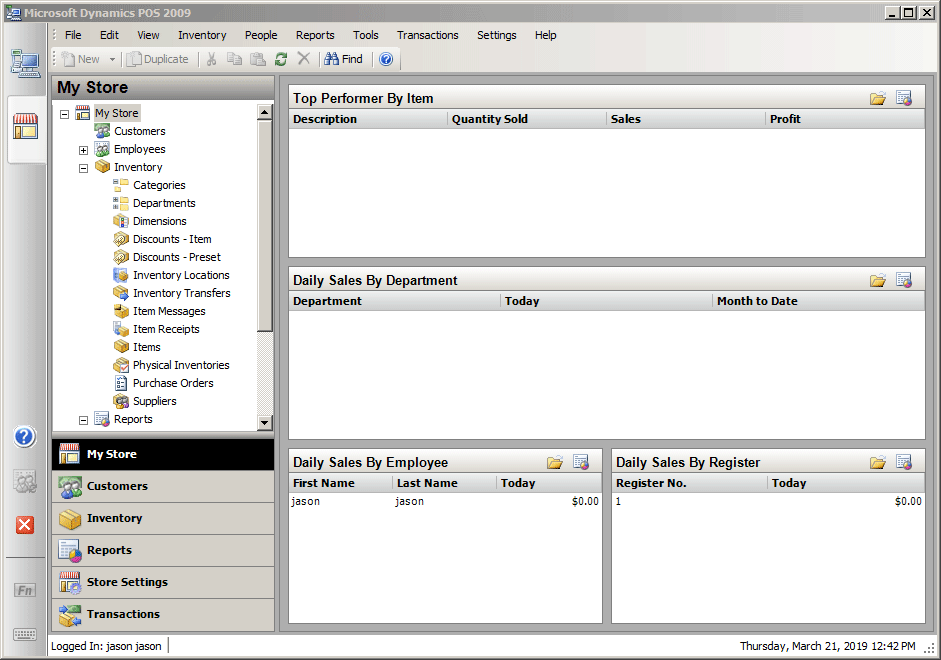Switch to the Customers navigation pane
Image resolution: width=941 pixels, height=660 pixels.
click(163, 486)
